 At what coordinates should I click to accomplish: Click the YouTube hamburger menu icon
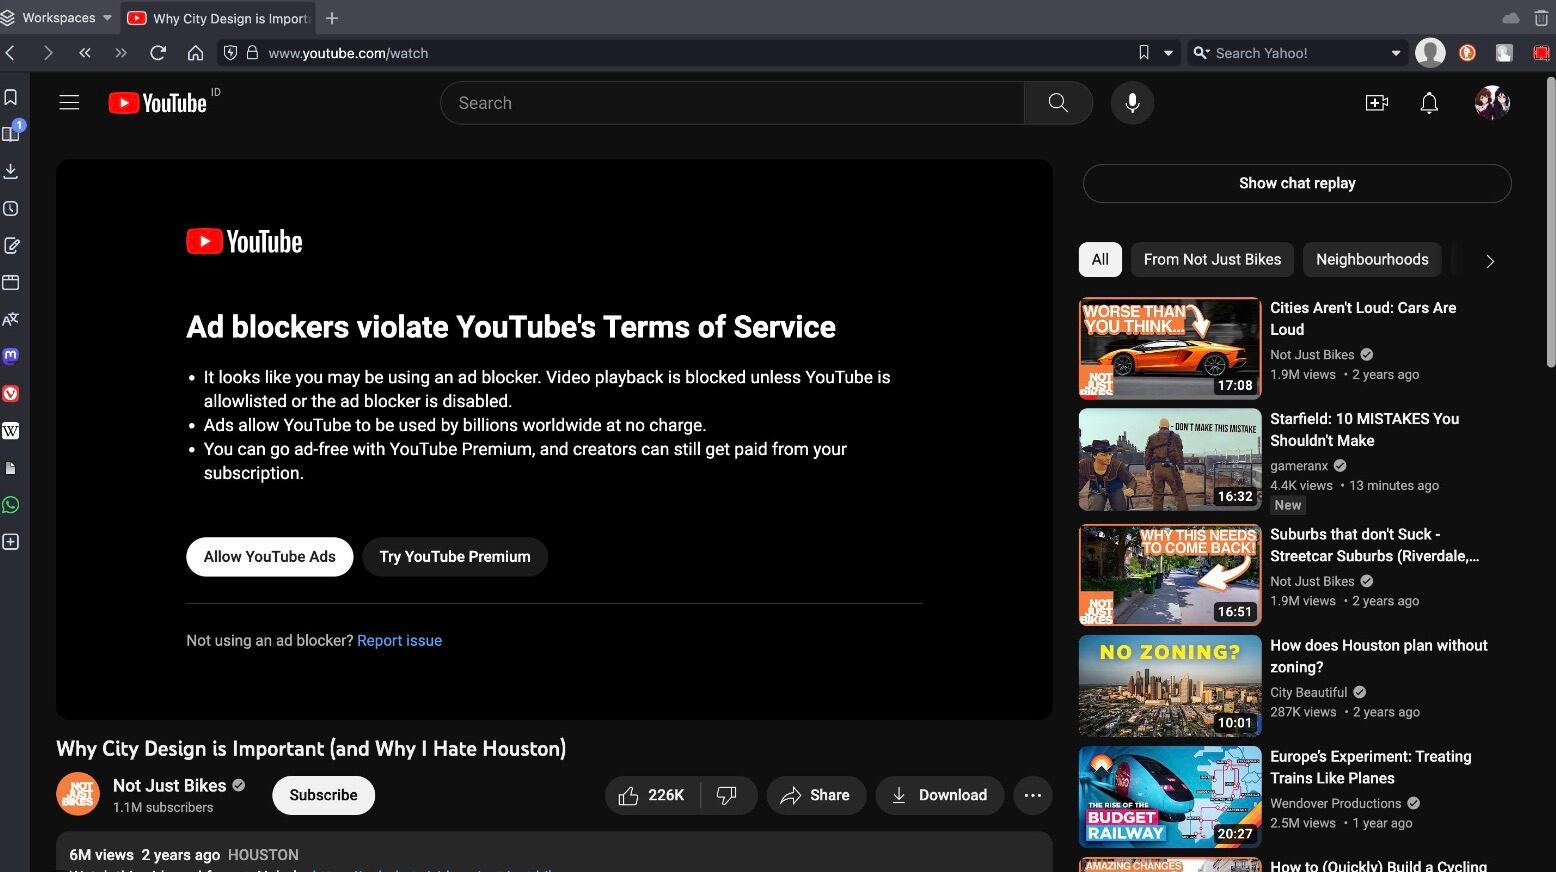point(69,103)
